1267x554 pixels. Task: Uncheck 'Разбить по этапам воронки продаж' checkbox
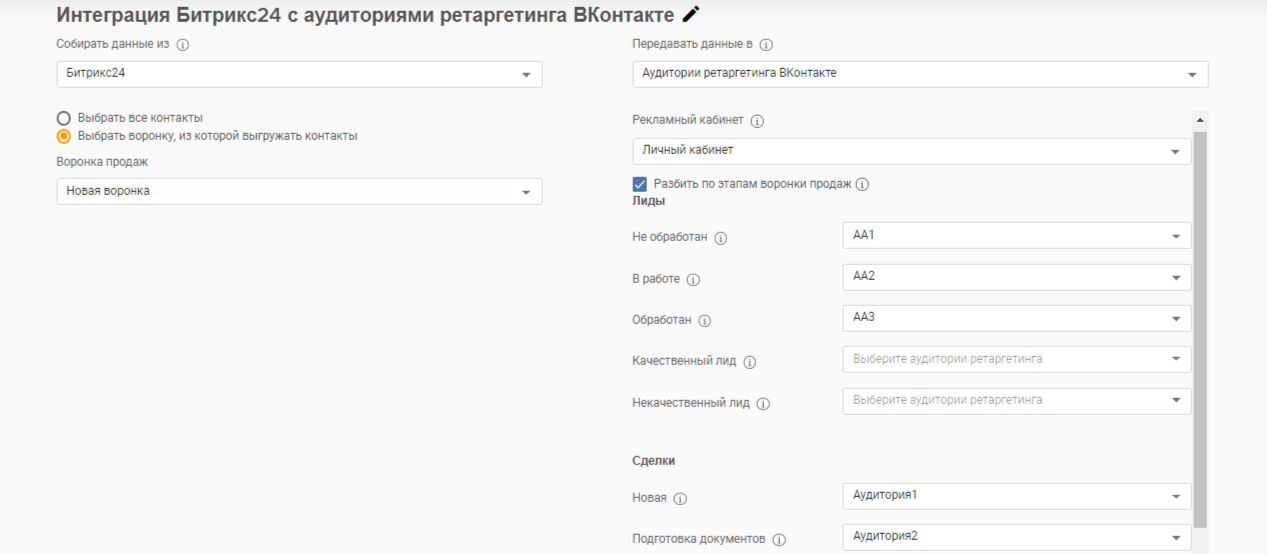[x=640, y=184]
